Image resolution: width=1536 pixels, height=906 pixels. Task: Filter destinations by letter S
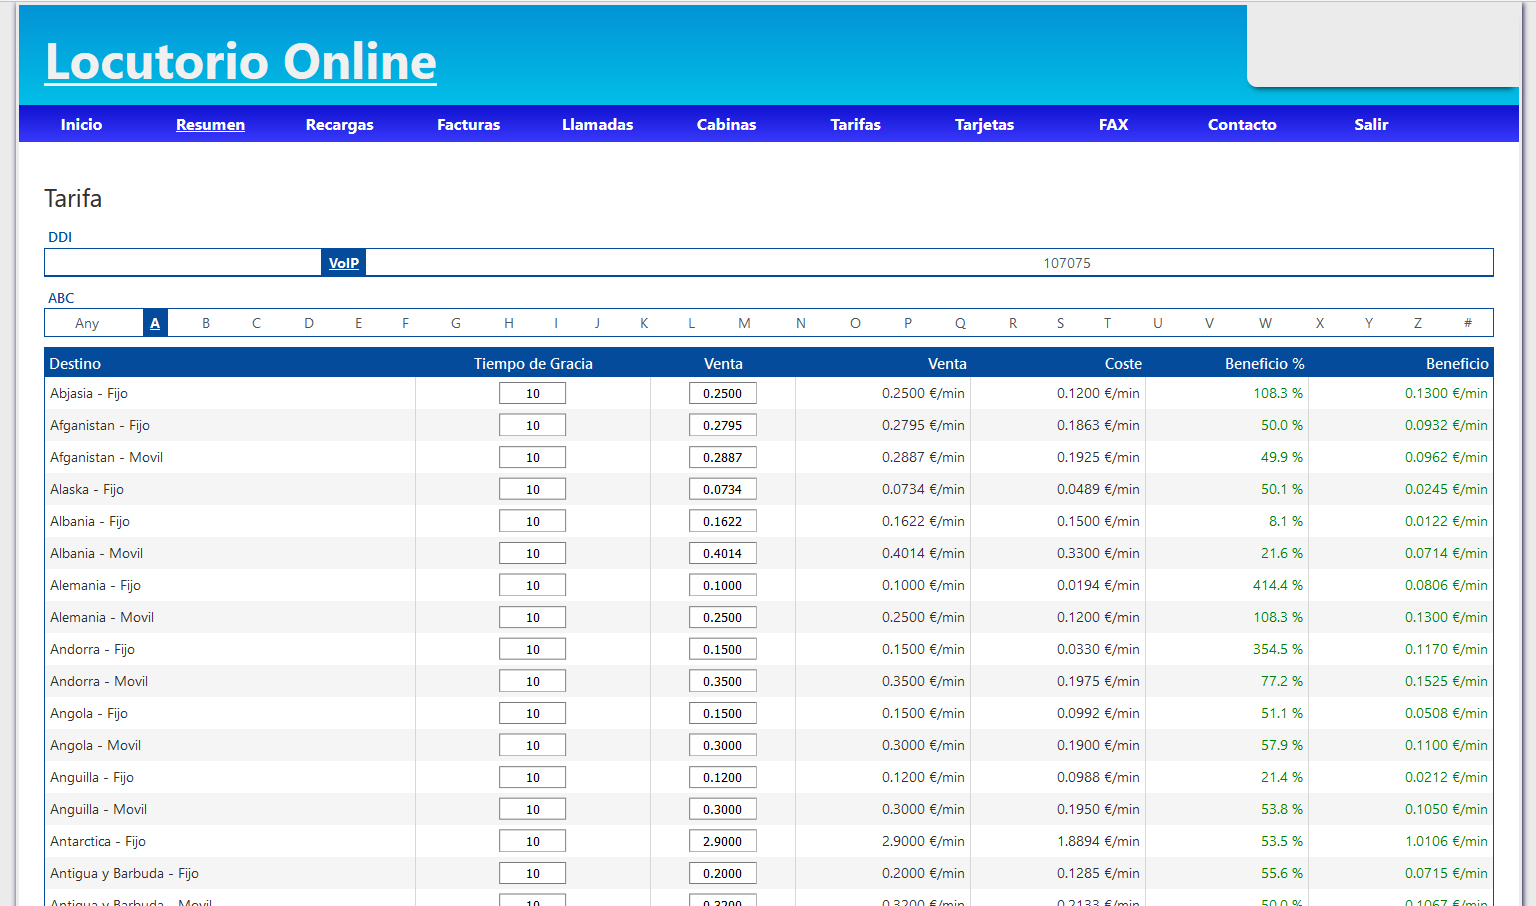[1060, 323]
